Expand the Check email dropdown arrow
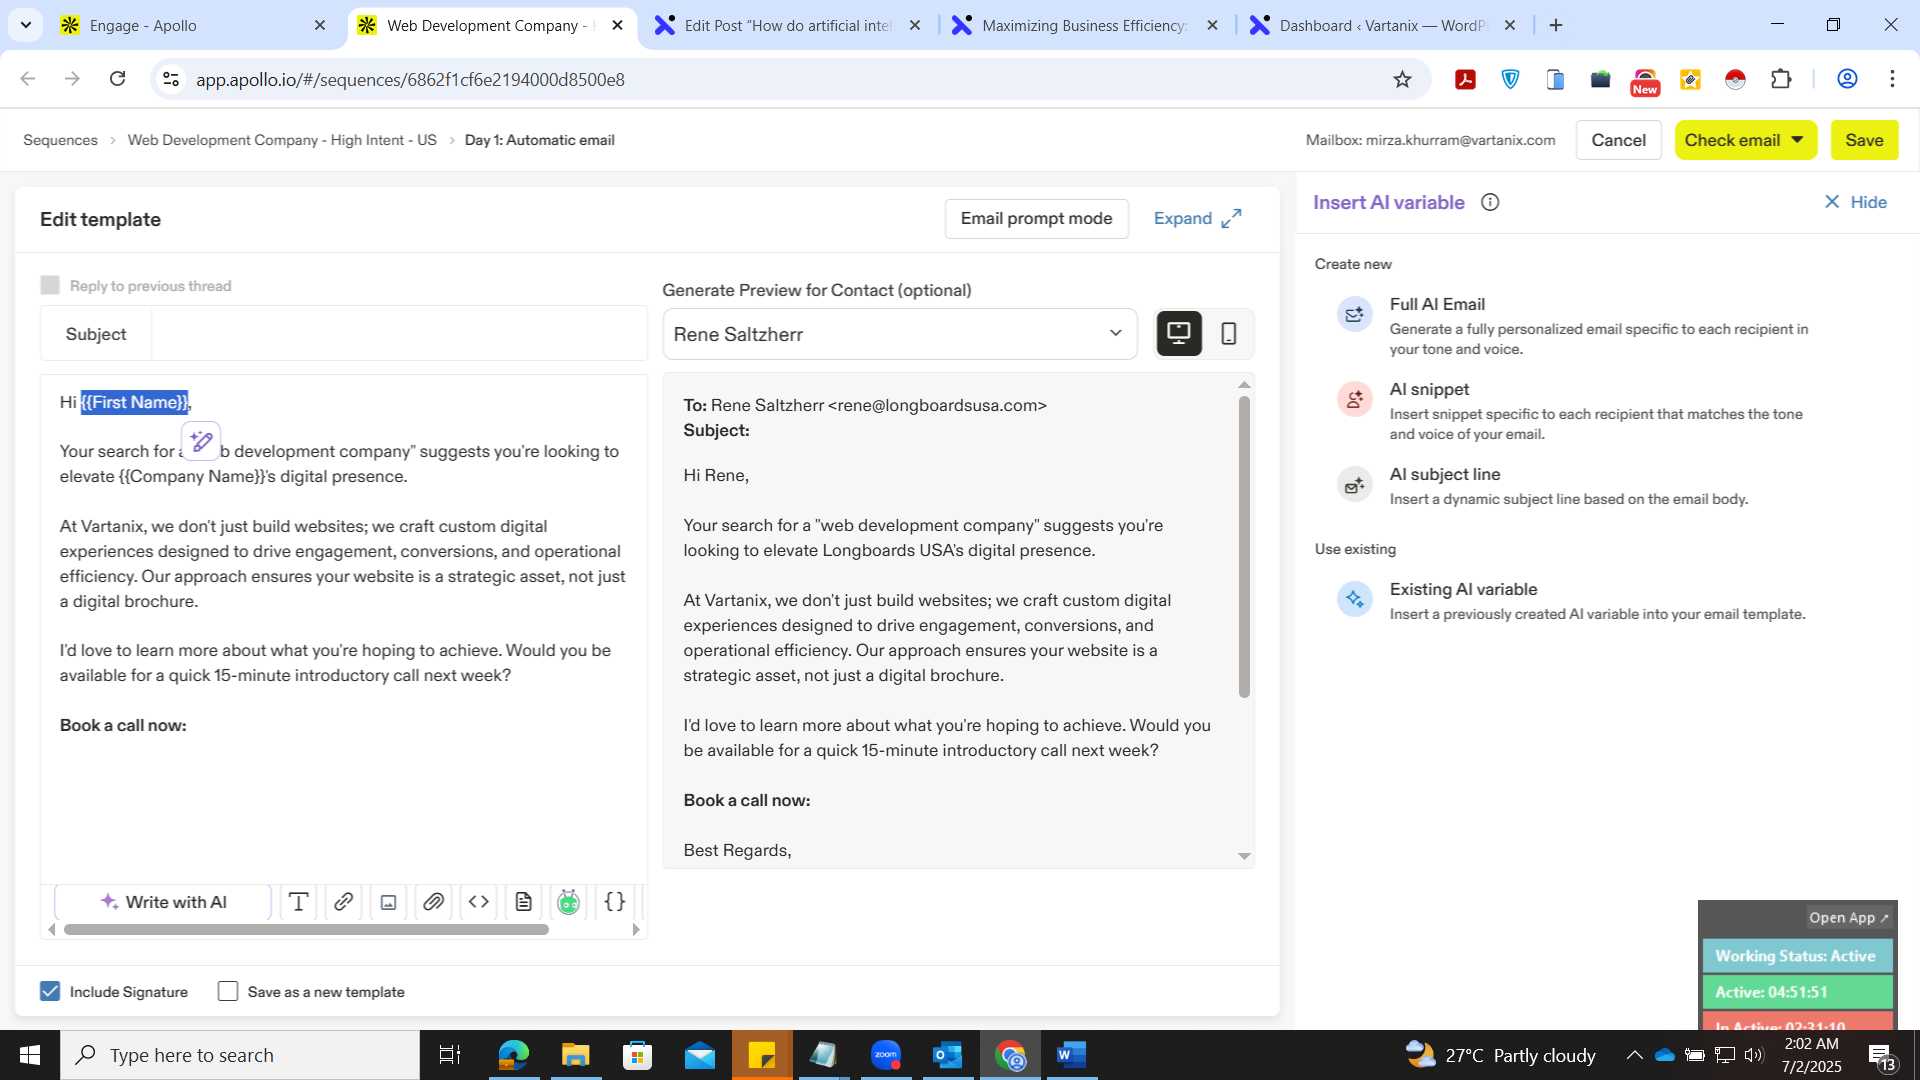The image size is (1920, 1080). [1797, 140]
